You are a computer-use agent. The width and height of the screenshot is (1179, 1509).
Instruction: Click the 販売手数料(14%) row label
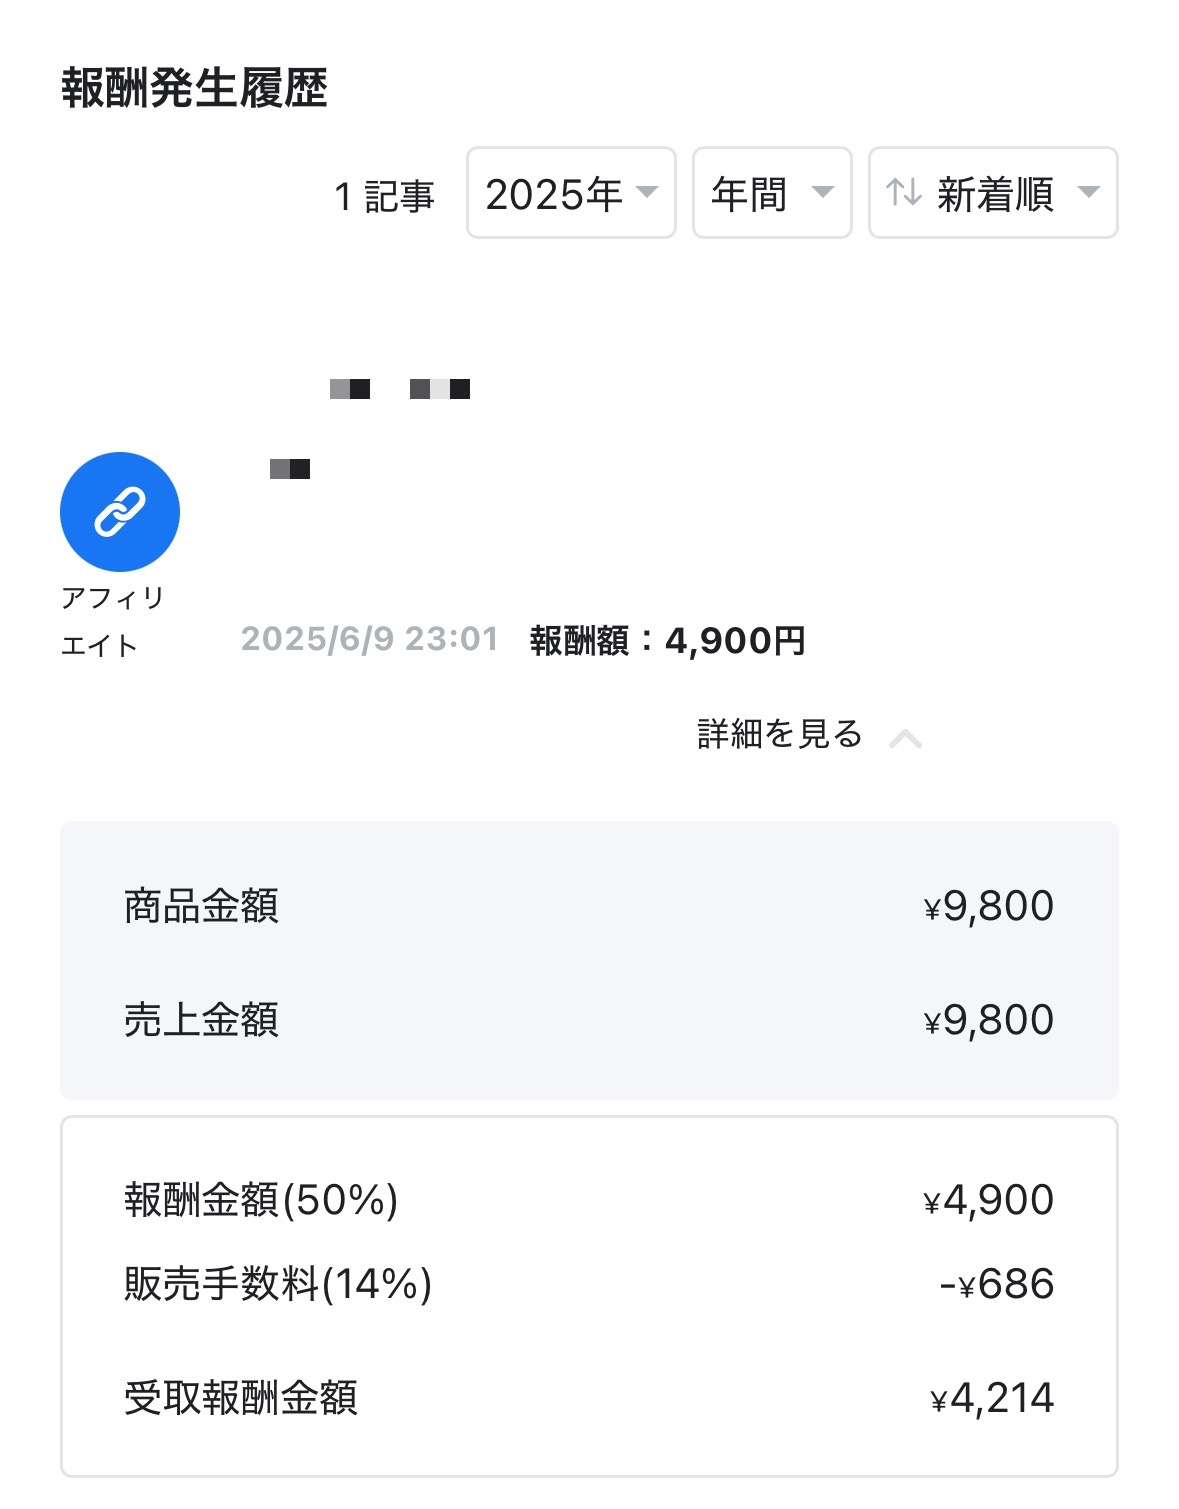[x=278, y=1284]
